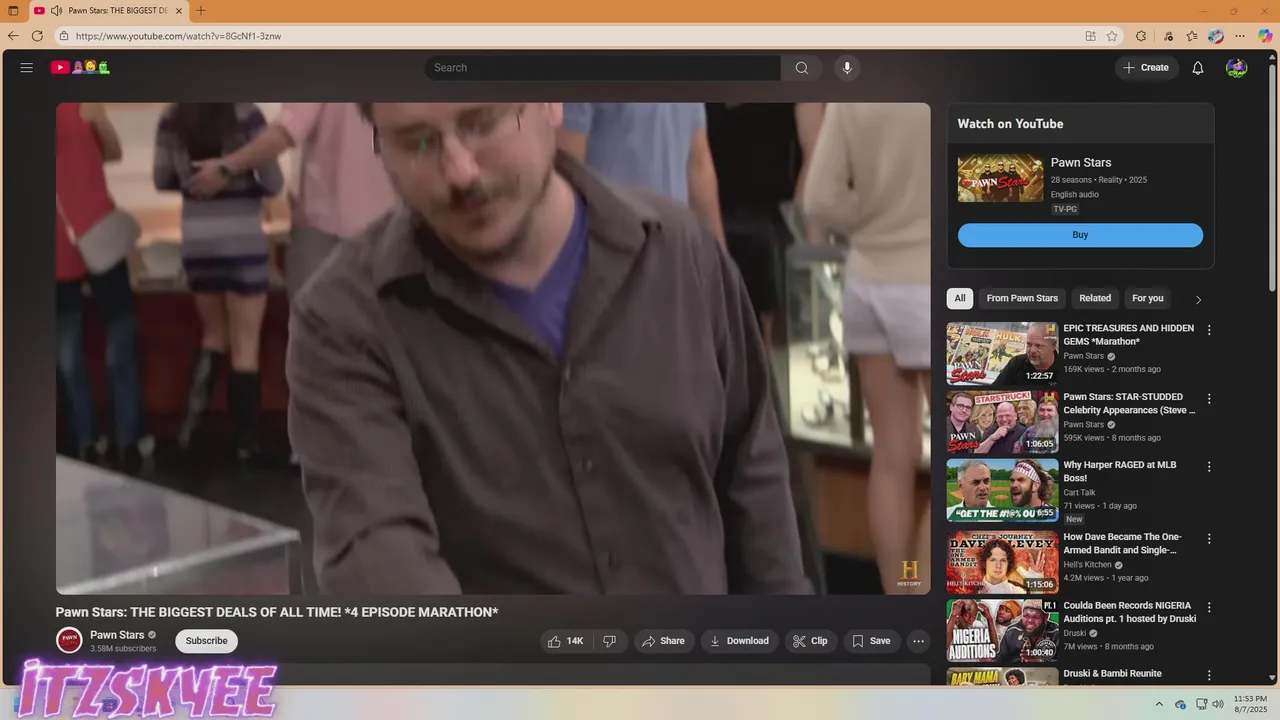Switch to Pawn Stars browser tab
Image resolution: width=1280 pixels, height=720 pixels.
point(108,11)
